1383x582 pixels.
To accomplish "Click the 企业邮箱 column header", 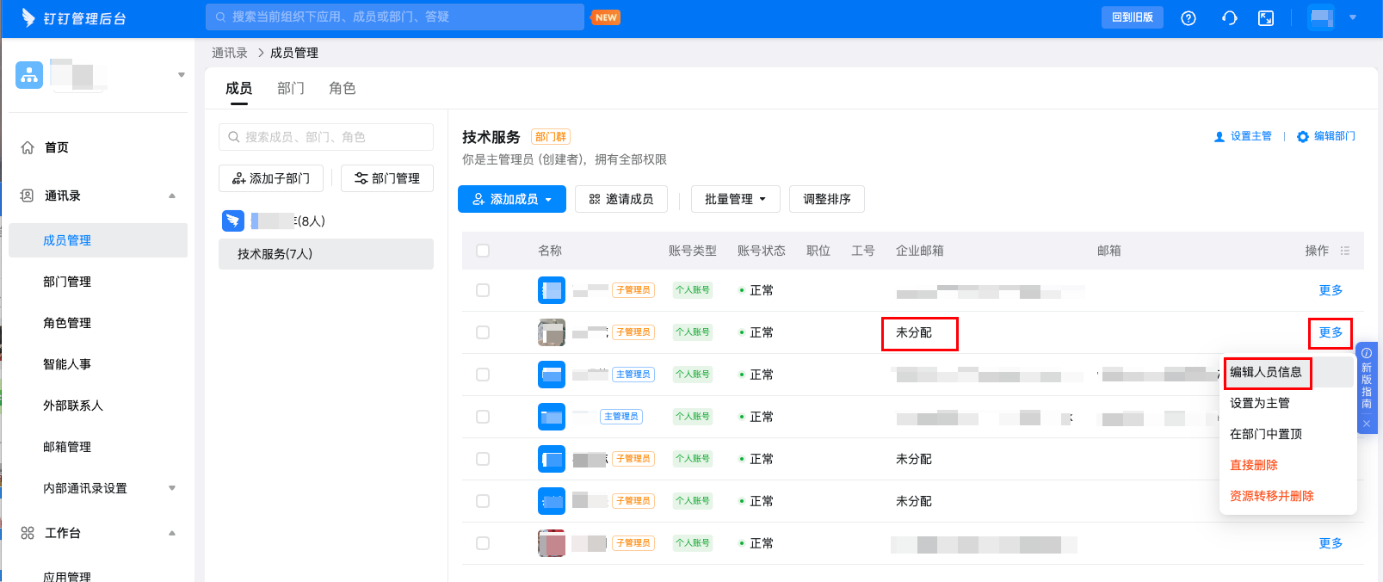I will (920, 251).
